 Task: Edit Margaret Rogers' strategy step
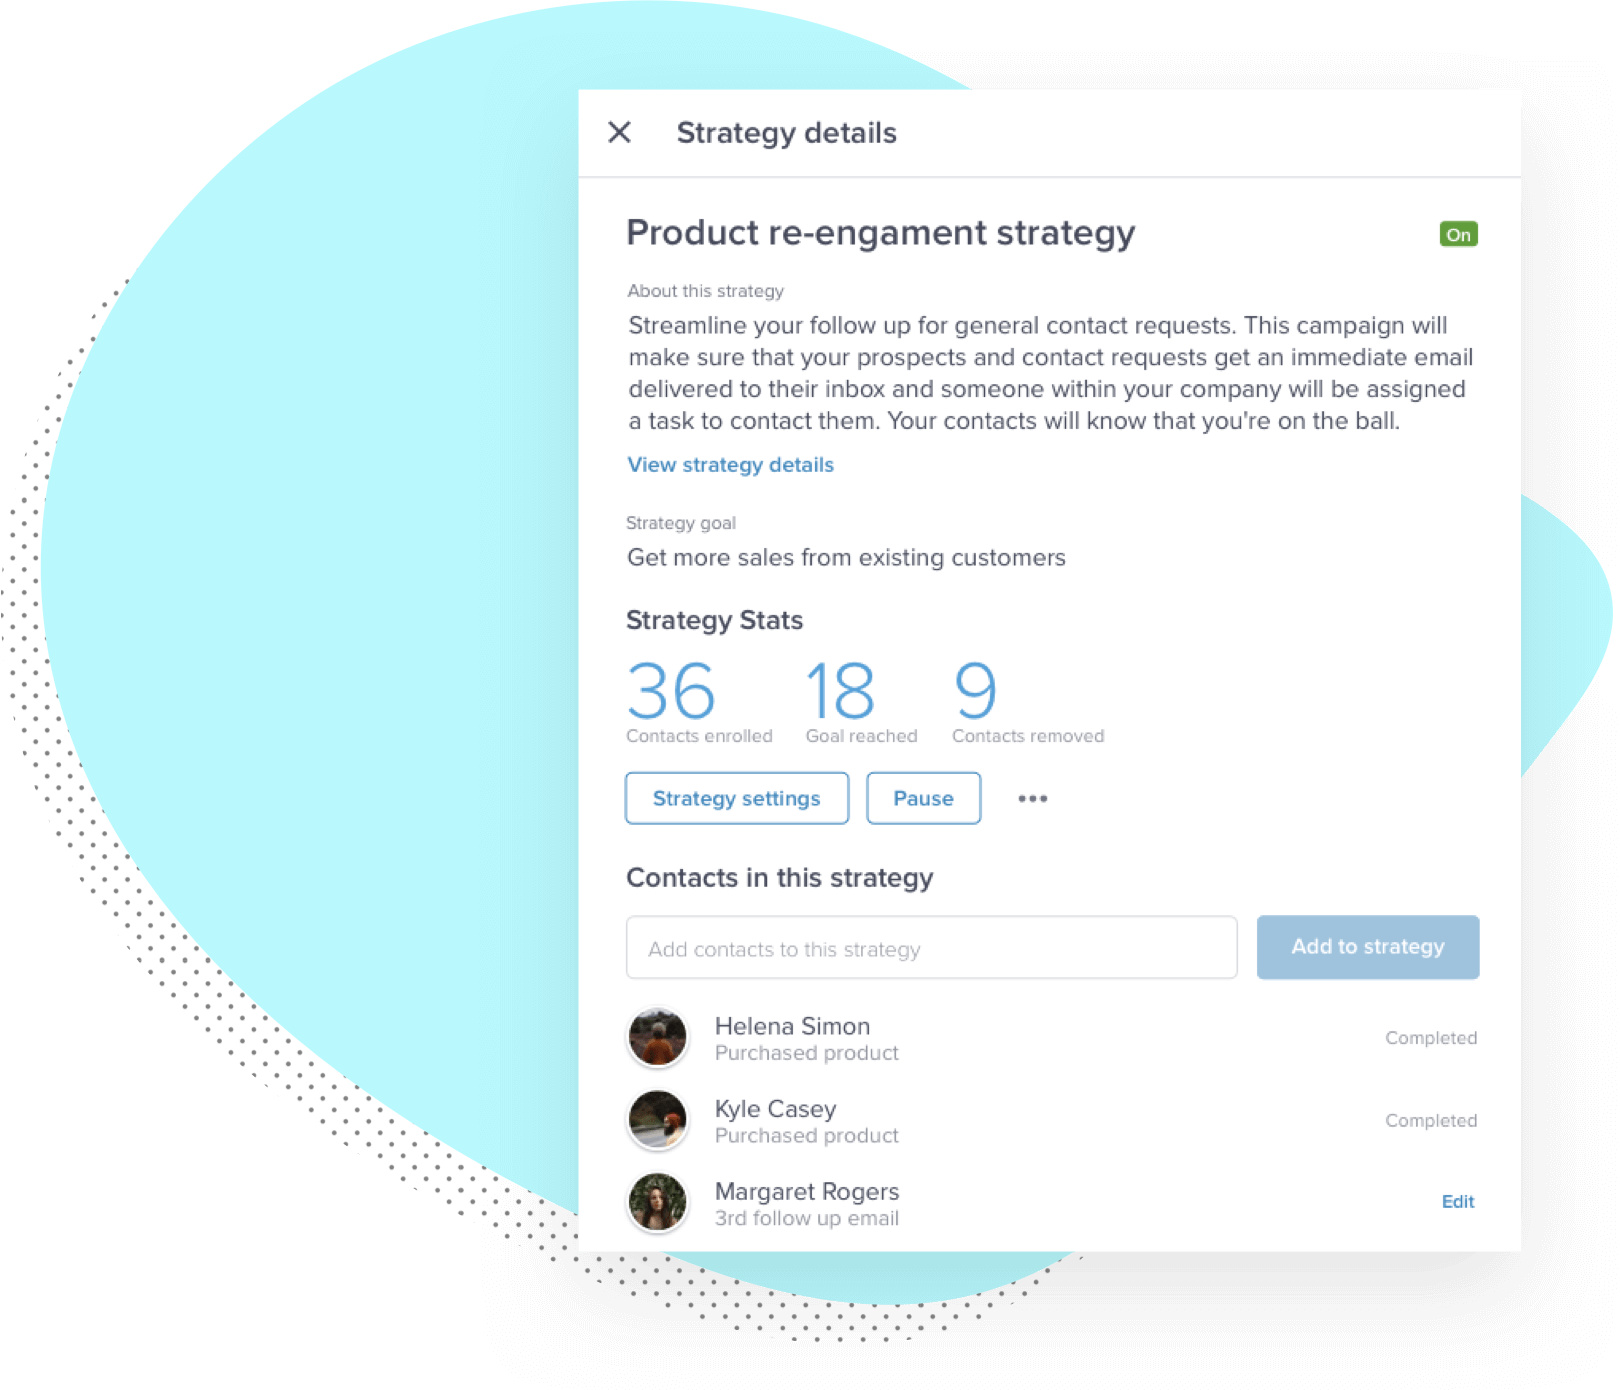[1457, 1202]
